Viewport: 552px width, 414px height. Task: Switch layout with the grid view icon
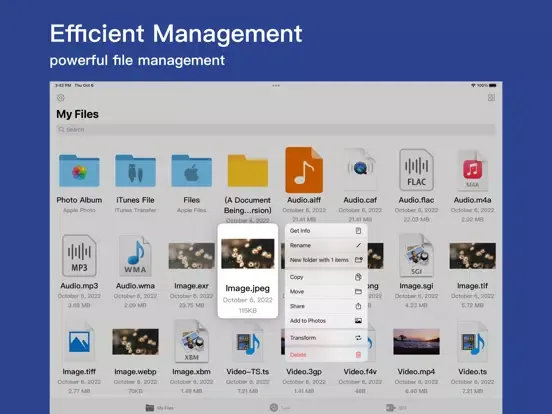(491, 98)
